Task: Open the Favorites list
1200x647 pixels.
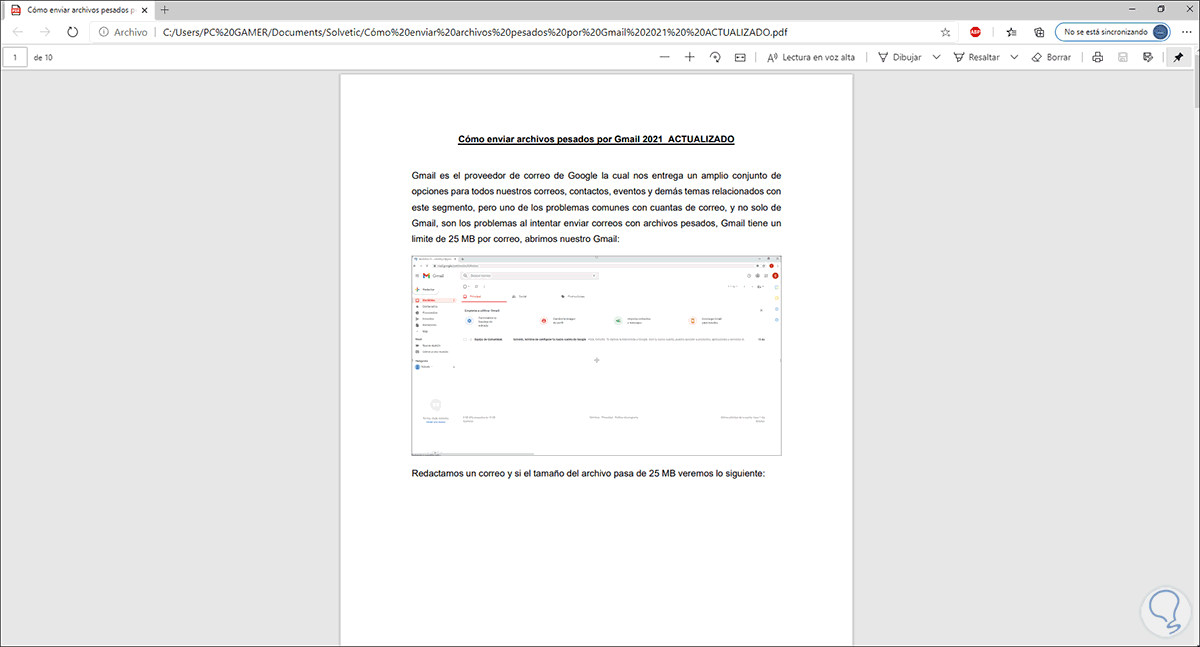Action: click(x=1012, y=32)
